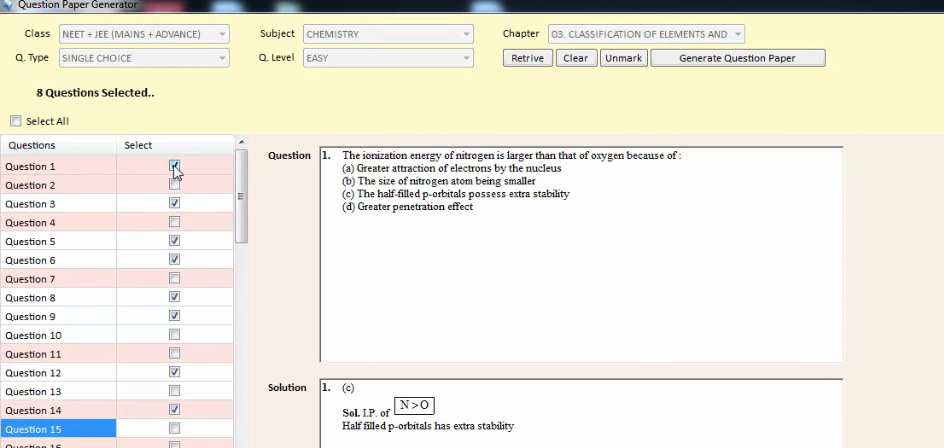Select Question 7 row in list
944x448 pixels.
tap(58, 279)
